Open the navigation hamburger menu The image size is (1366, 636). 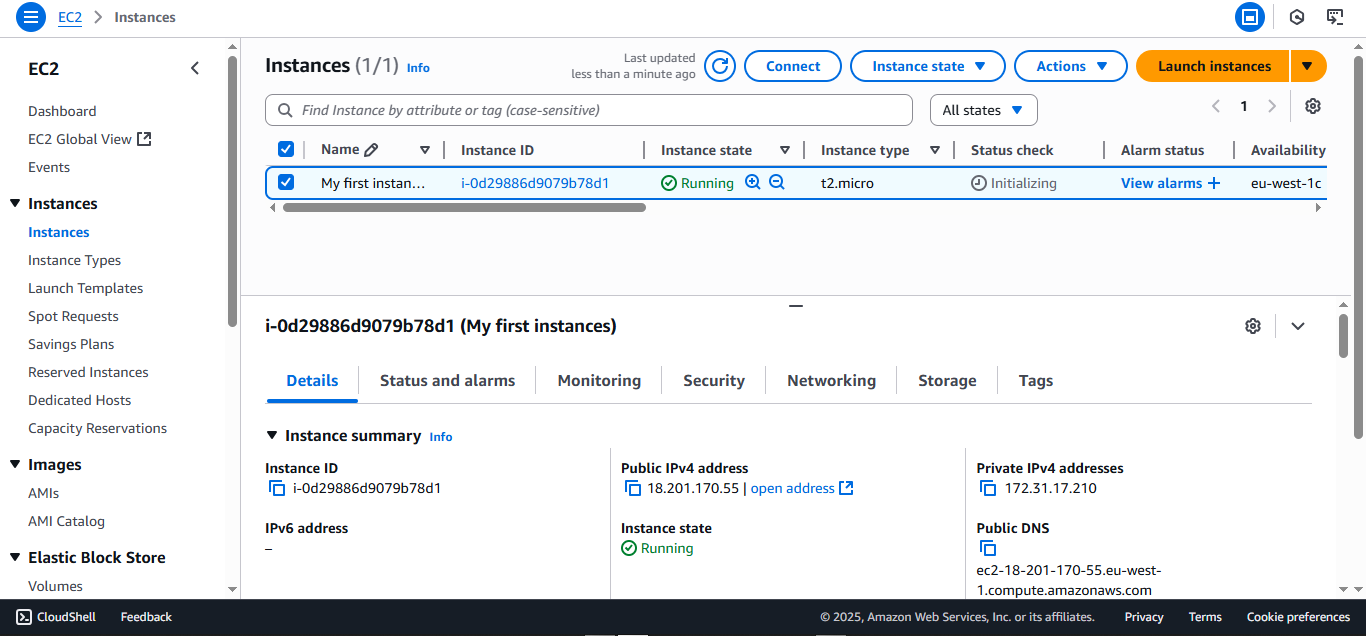tap(30, 17)
